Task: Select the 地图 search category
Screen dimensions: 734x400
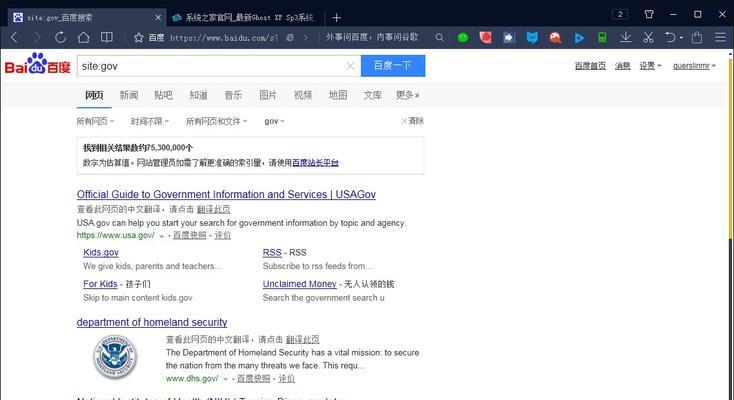Action: [x=338, y=95]
